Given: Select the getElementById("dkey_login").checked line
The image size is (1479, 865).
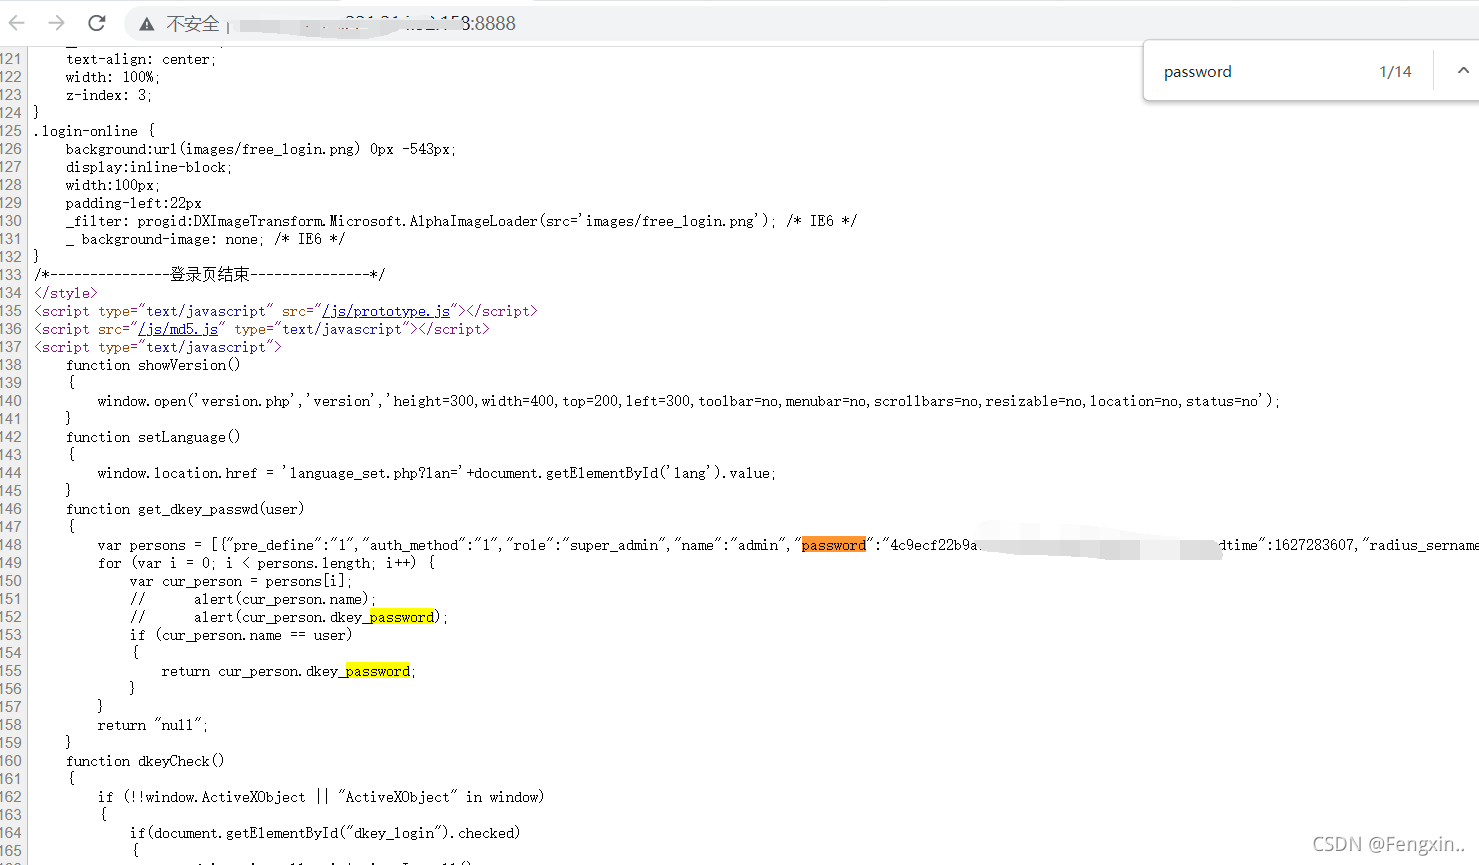Looking at the screenshot, I should coord(325,833).
